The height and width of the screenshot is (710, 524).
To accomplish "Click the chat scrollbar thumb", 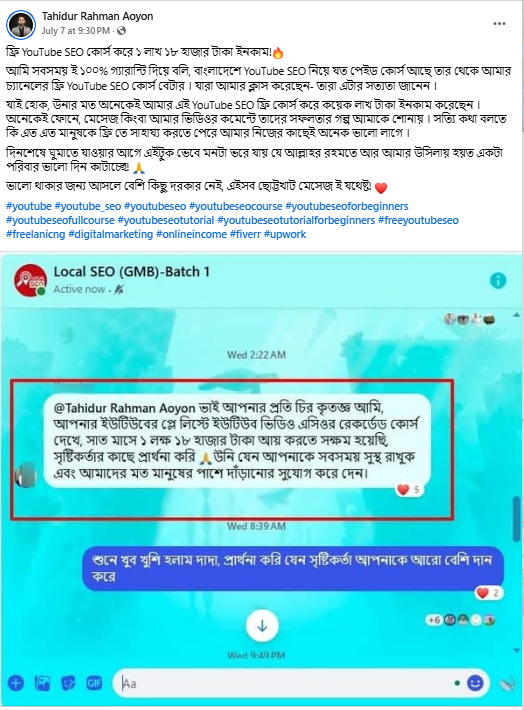I will point(517,519).
